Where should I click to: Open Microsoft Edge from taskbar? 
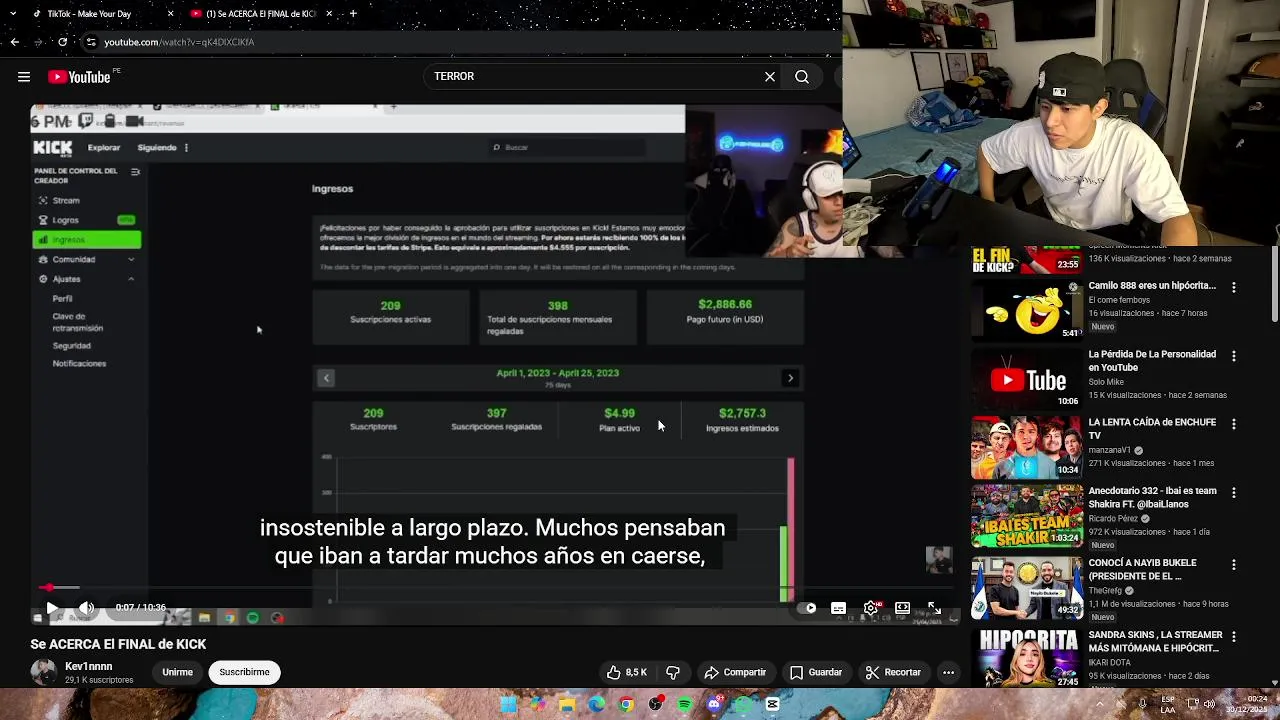(x=597, y=704)
